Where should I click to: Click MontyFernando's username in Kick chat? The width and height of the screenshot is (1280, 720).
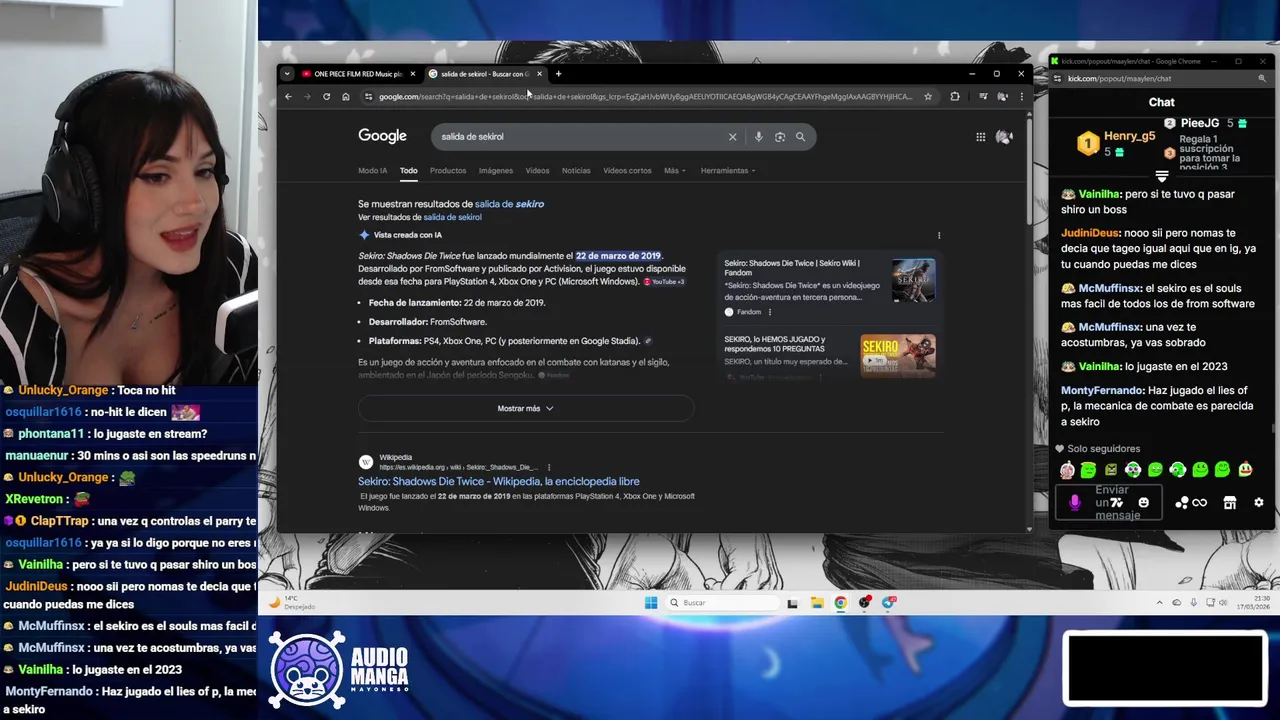pyautogui.click(x=1102, y=391)
